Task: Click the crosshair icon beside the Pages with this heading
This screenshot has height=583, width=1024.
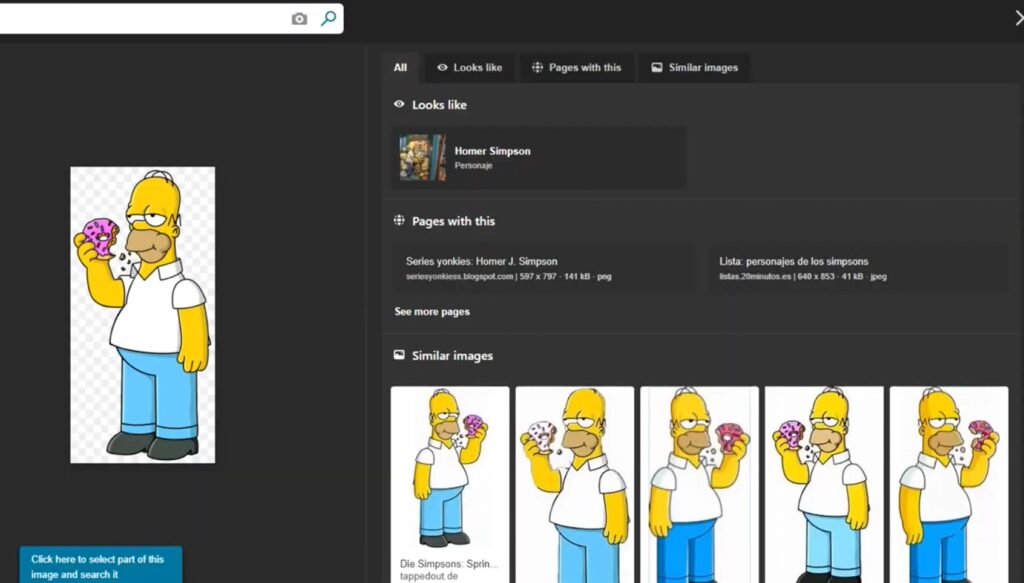Action: 400,221
